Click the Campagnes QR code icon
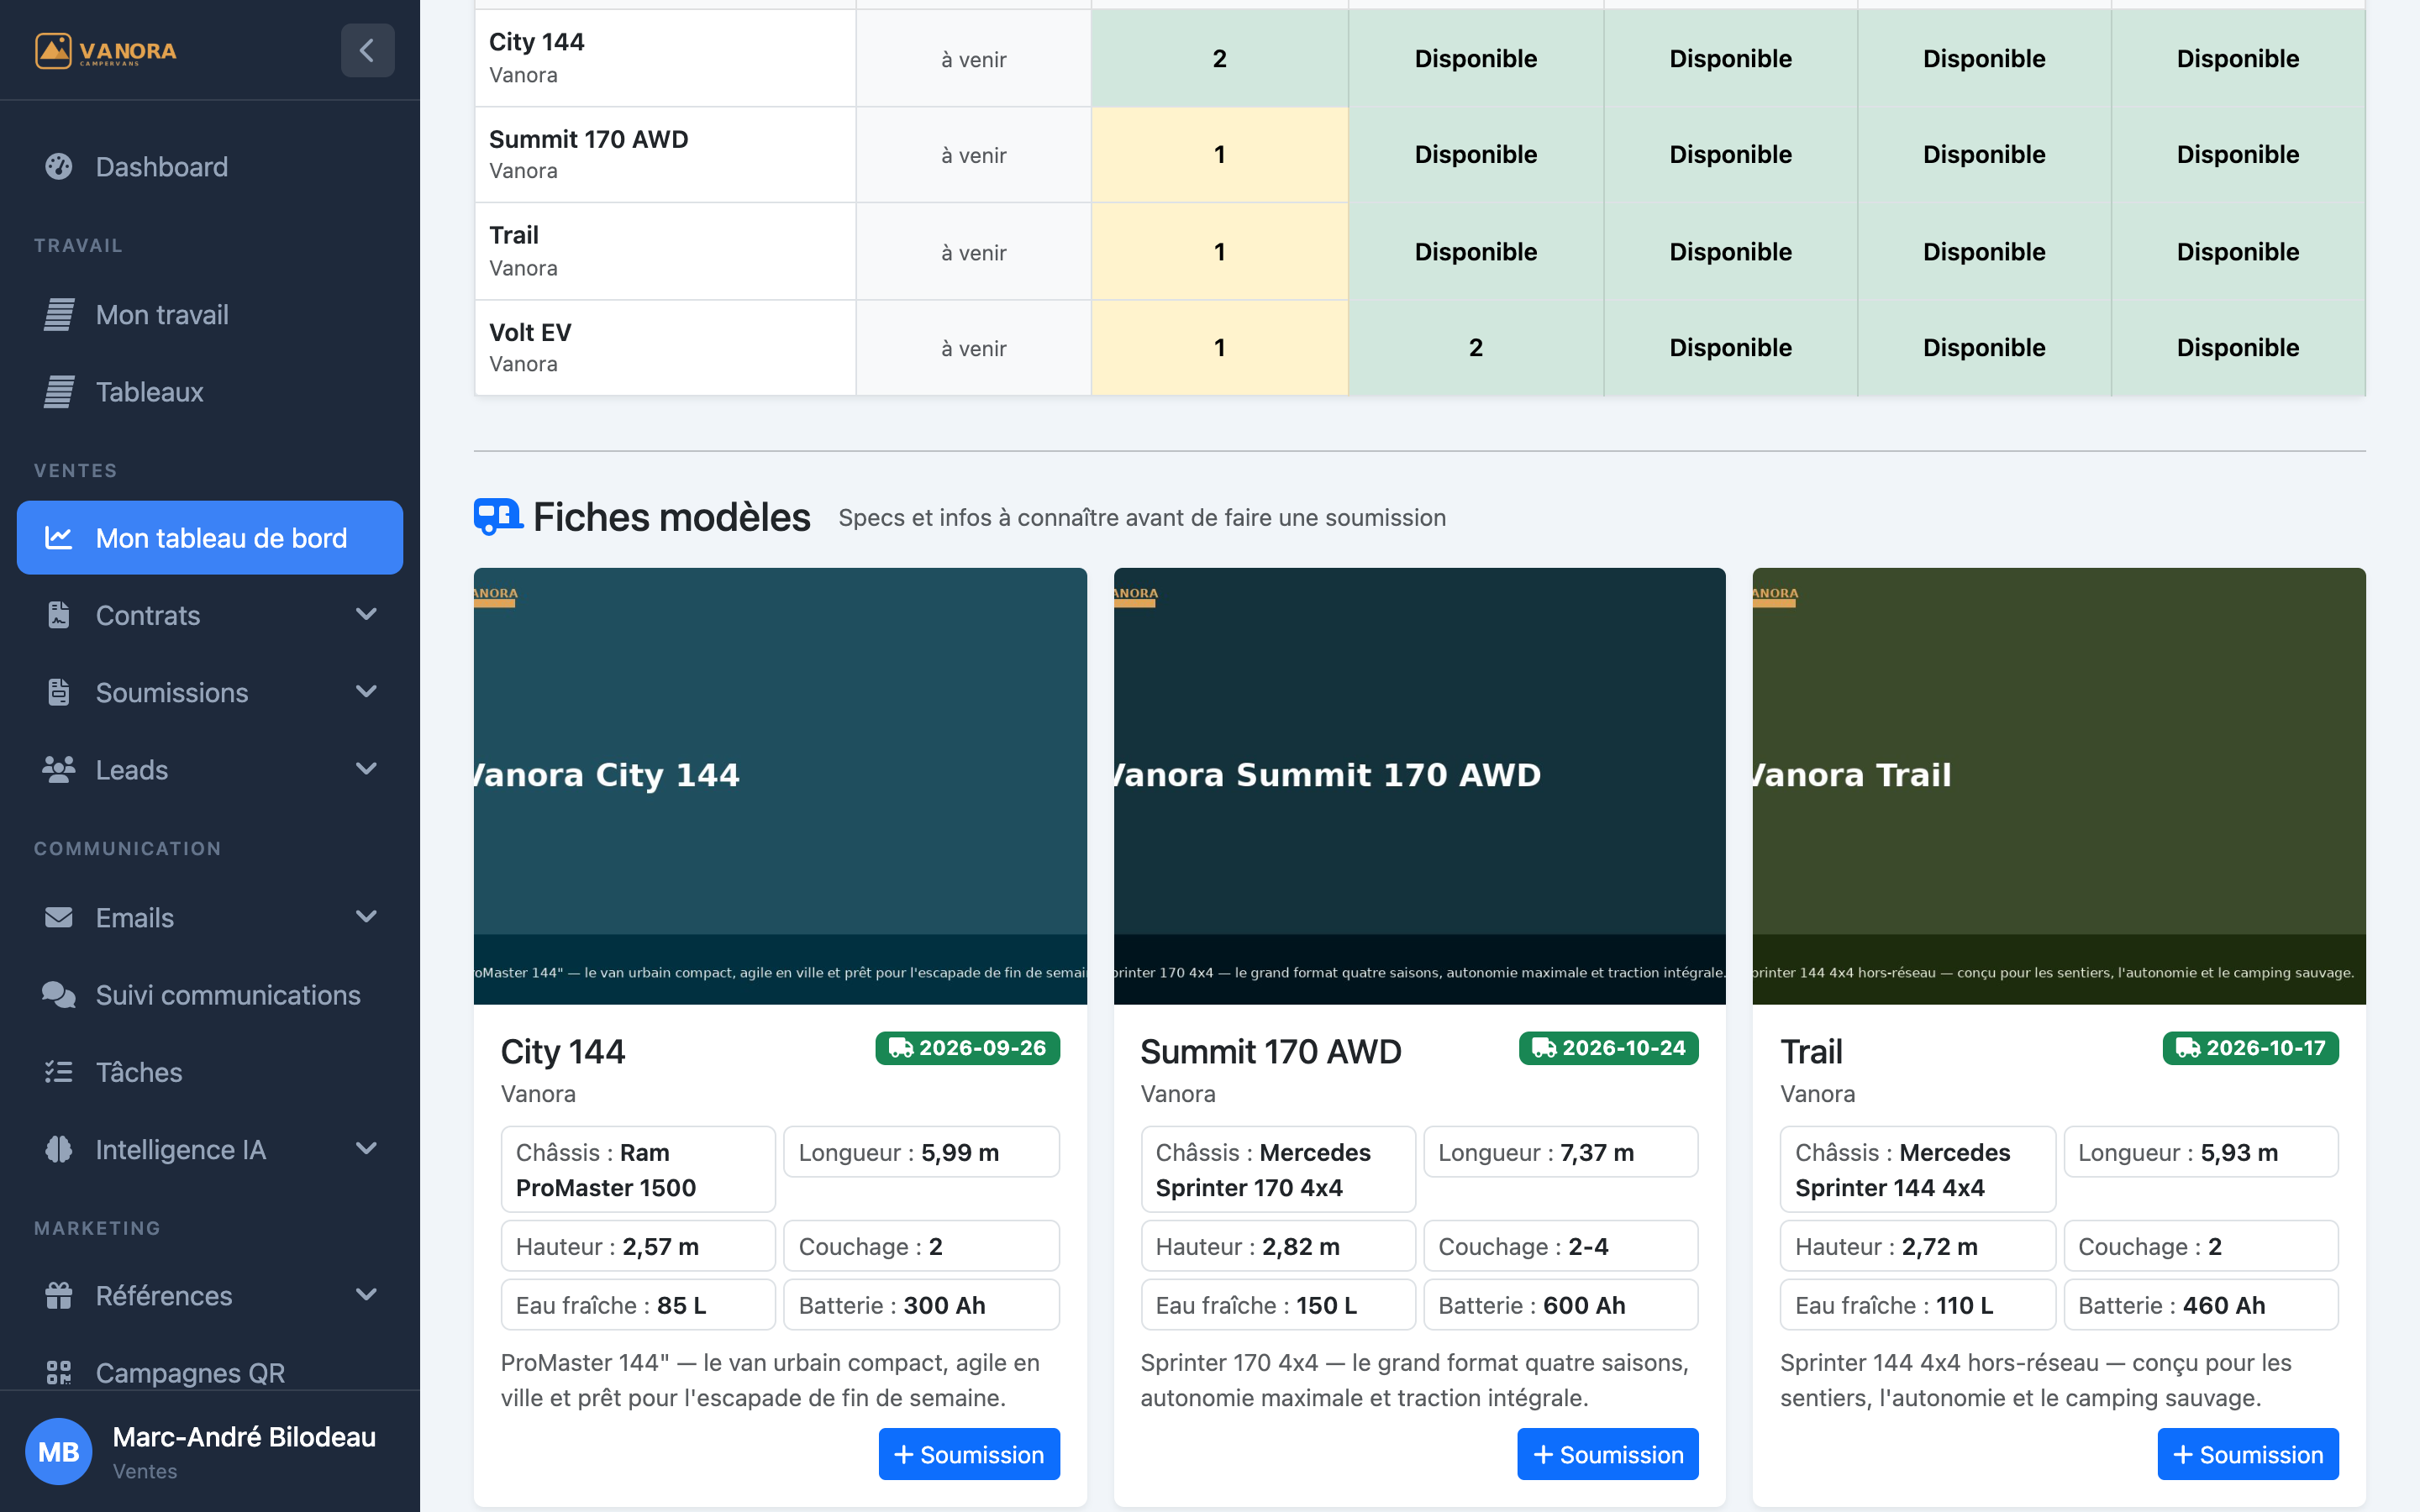 (59, 1372)
